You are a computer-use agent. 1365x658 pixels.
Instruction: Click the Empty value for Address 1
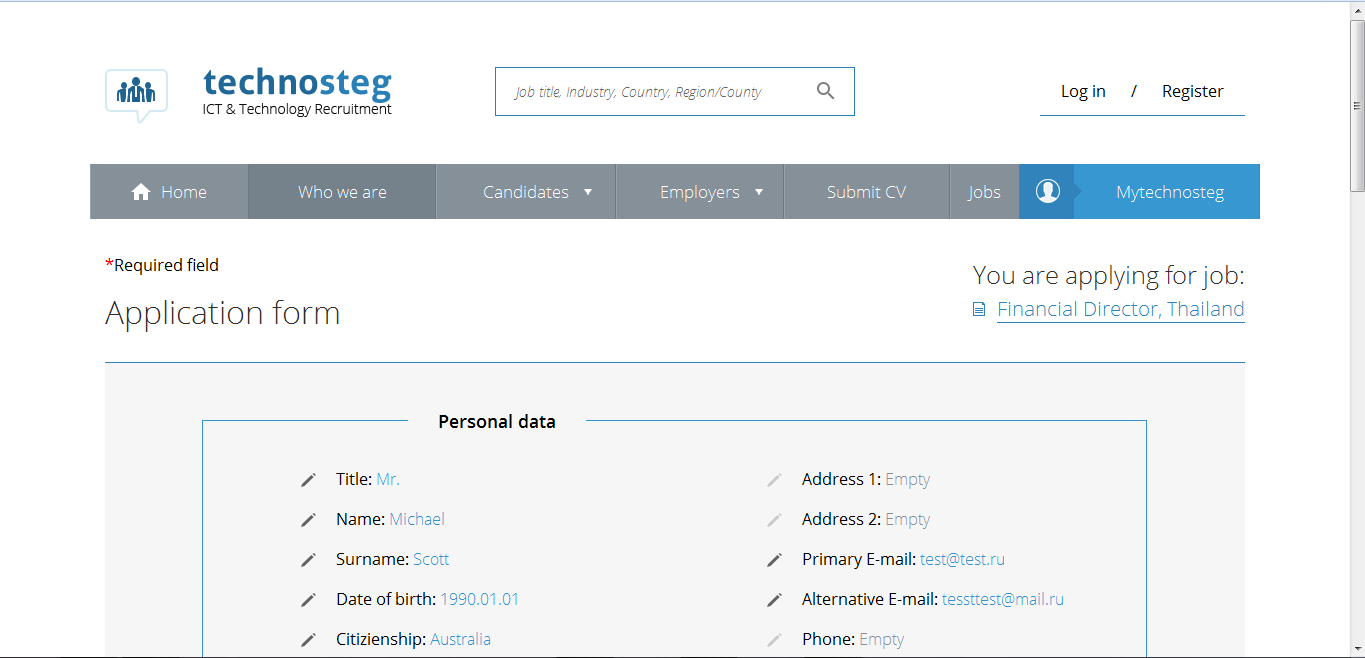tap(908, 480)
